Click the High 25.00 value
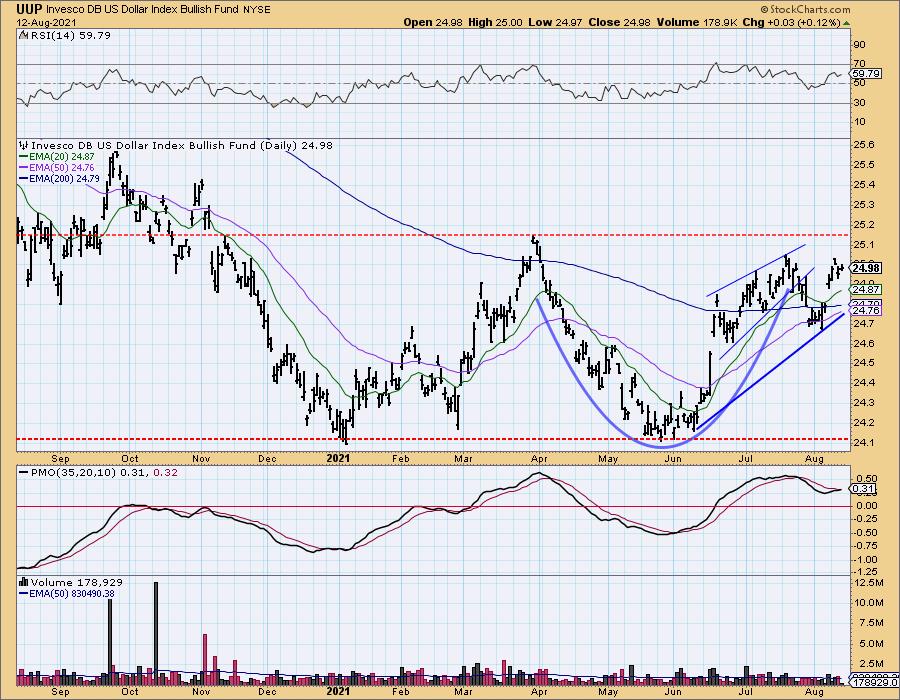 (495, 22)
